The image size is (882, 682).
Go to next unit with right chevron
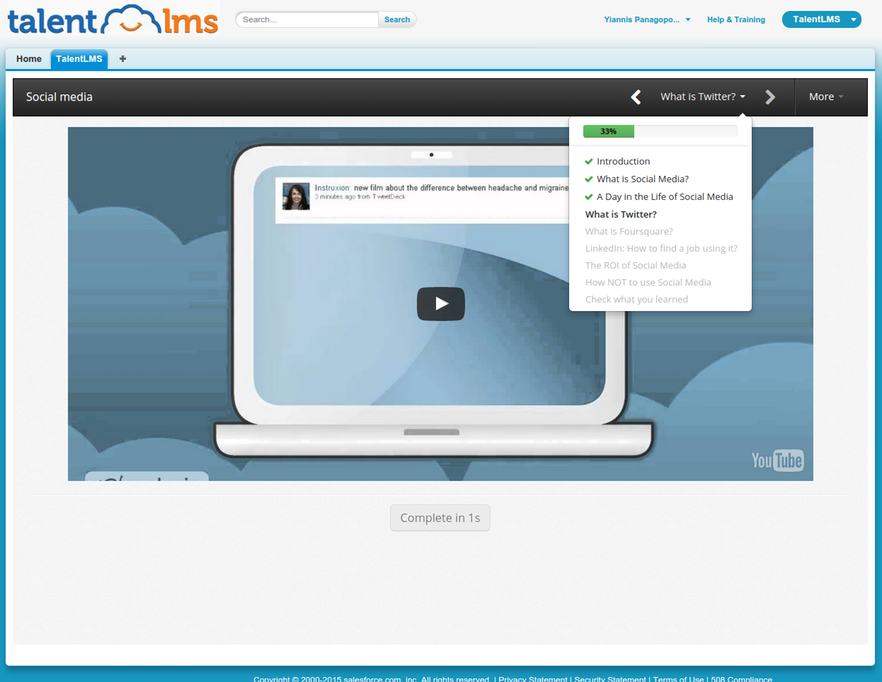tap(770, 97)
